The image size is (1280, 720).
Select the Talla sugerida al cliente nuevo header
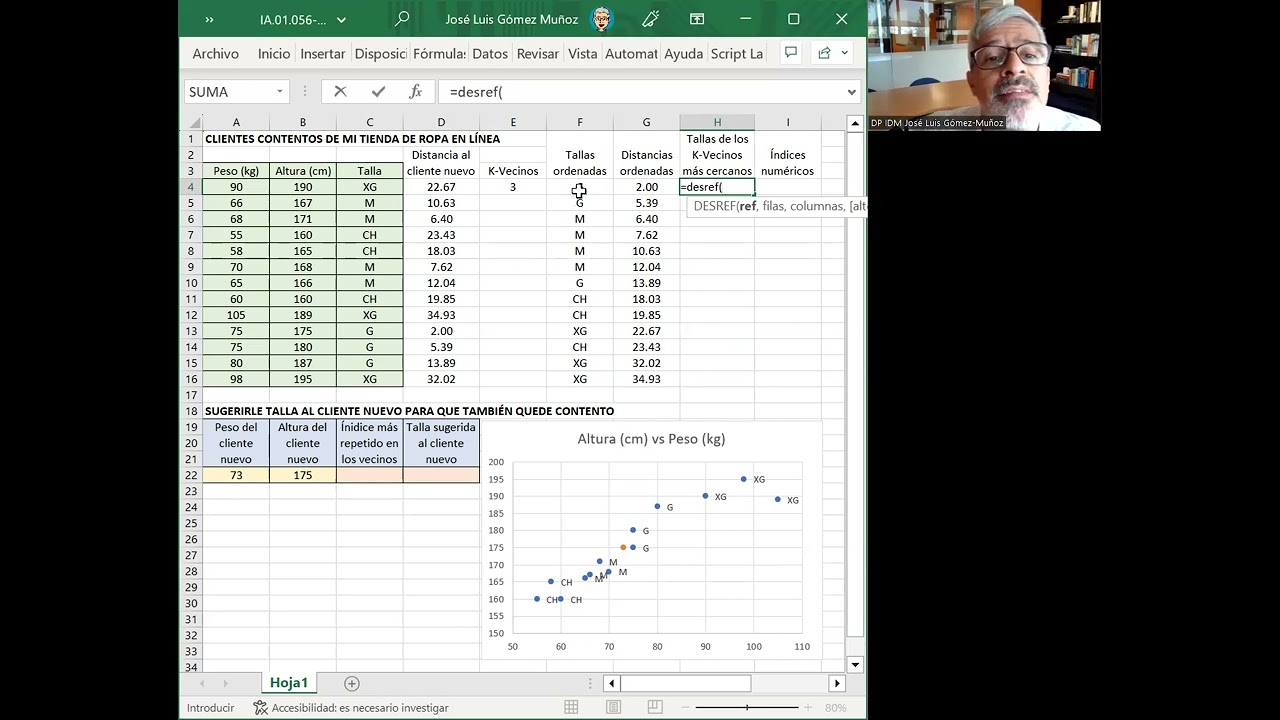[441, 443]
